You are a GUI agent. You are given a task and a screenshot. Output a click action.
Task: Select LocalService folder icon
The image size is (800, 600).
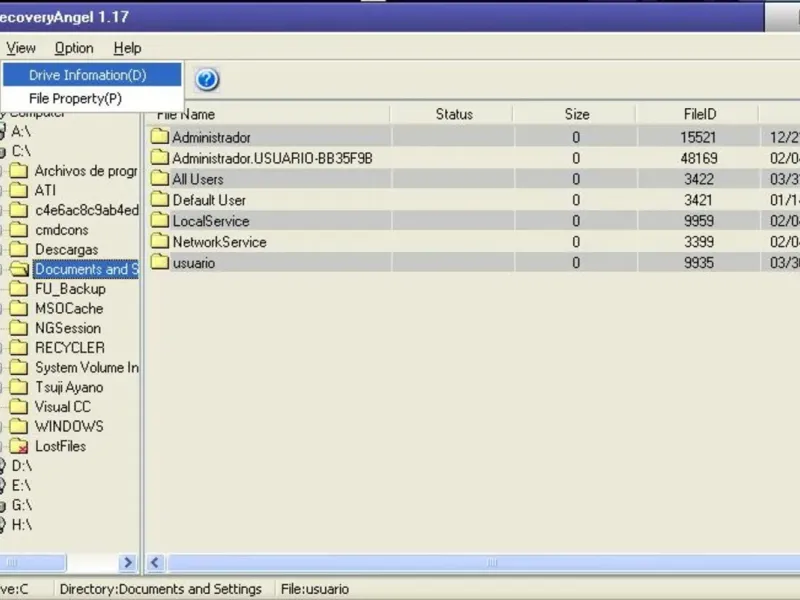point(160,220)
